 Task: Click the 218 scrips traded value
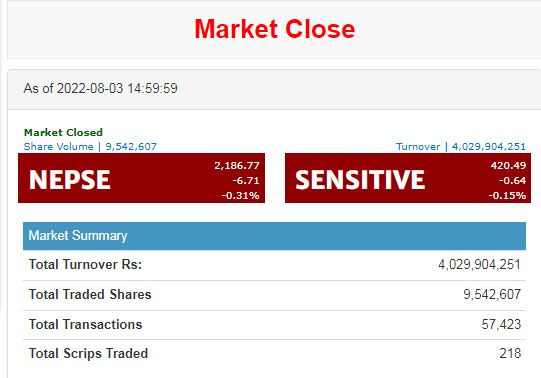coord(510,354)
